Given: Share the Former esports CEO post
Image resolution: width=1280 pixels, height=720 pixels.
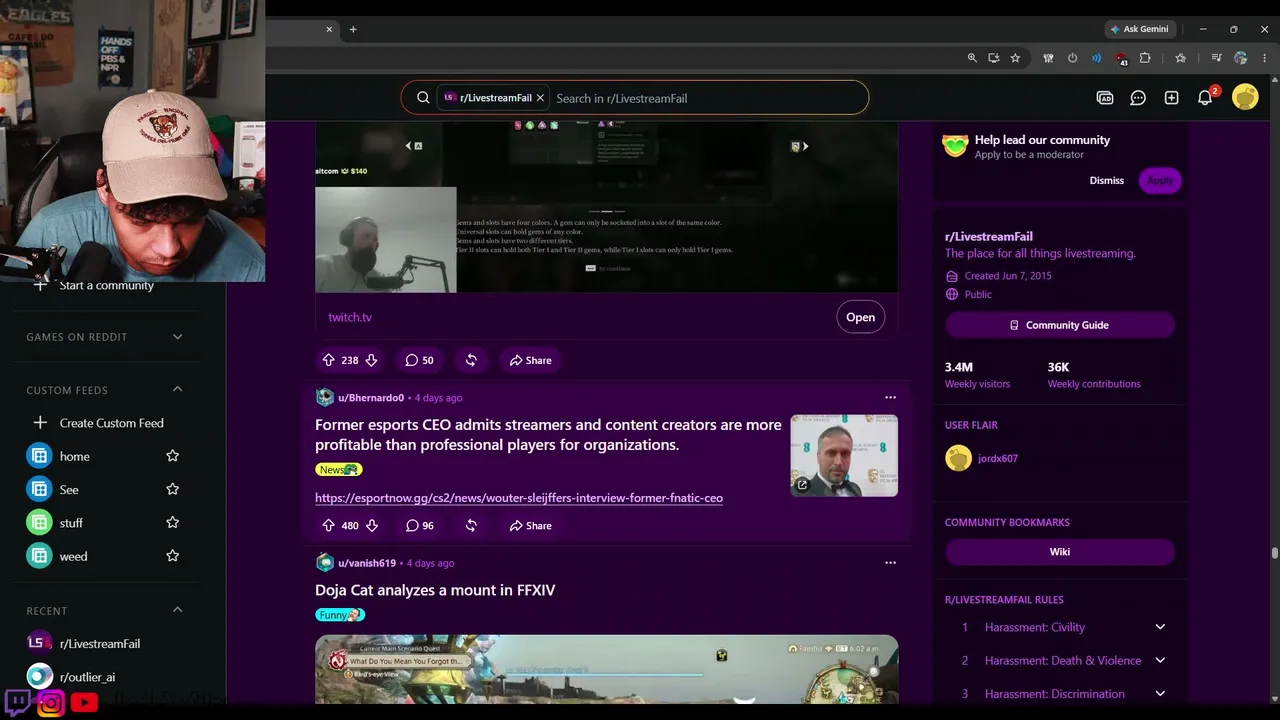Looking at the screenshot, I should (530, 525).
